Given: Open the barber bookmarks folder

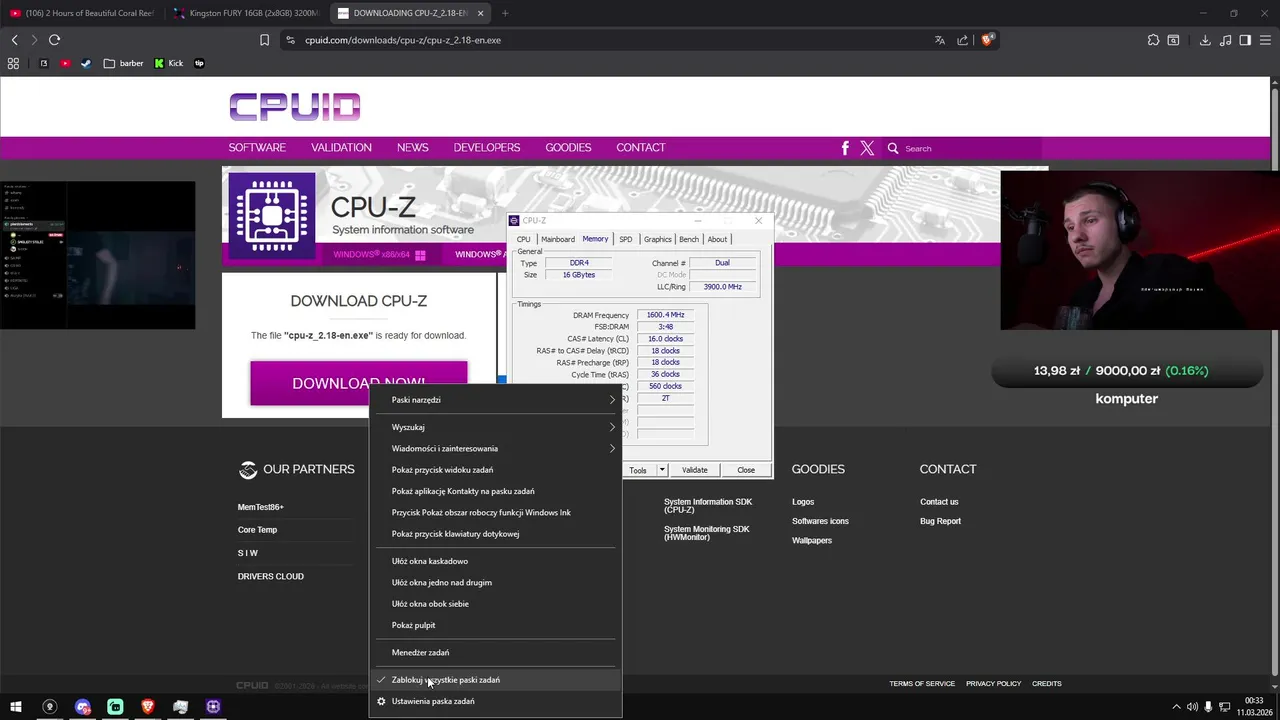Looking at the screenshot, I should click(x=124, y=63).
